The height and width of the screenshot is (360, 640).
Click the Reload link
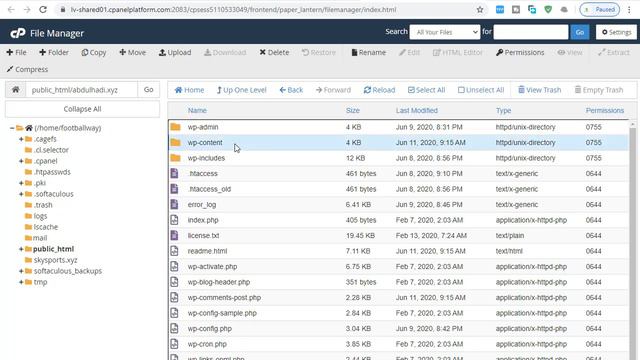[380, 90]
